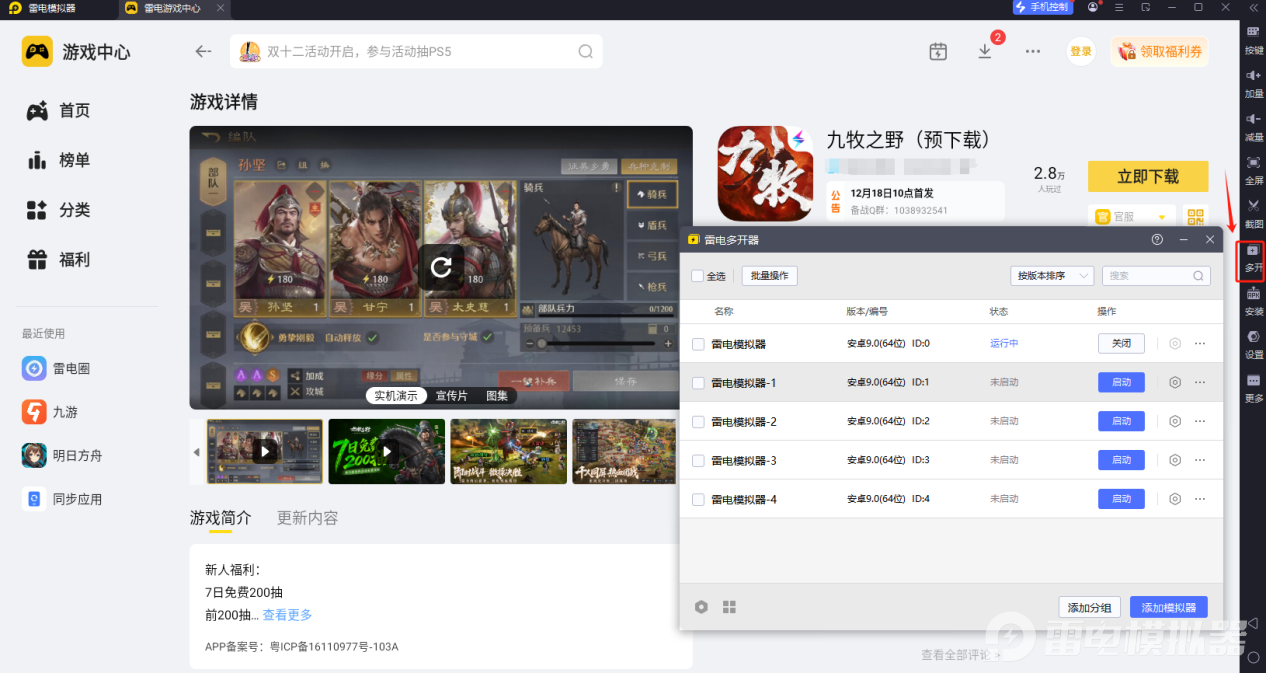Check the box for 雷电模拟器-1
This screenshot has height=673, width=1266.
[x=698, y=382]
